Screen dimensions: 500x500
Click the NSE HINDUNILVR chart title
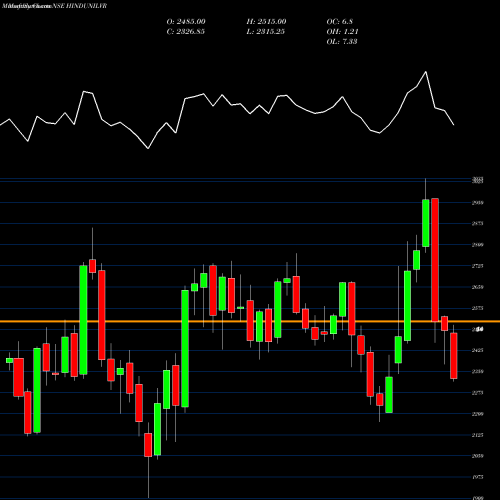coord(79,6)
